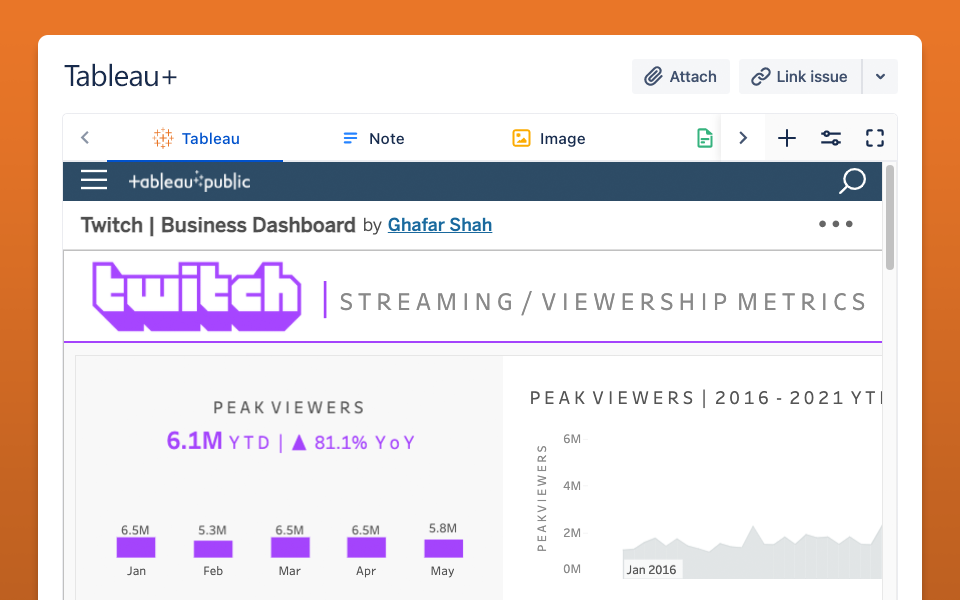The height and width of the screenshot is (600, 960).
Task: Click the STREAMING / VIEWERSHIP METRICS heading
Action: (603, 302)
